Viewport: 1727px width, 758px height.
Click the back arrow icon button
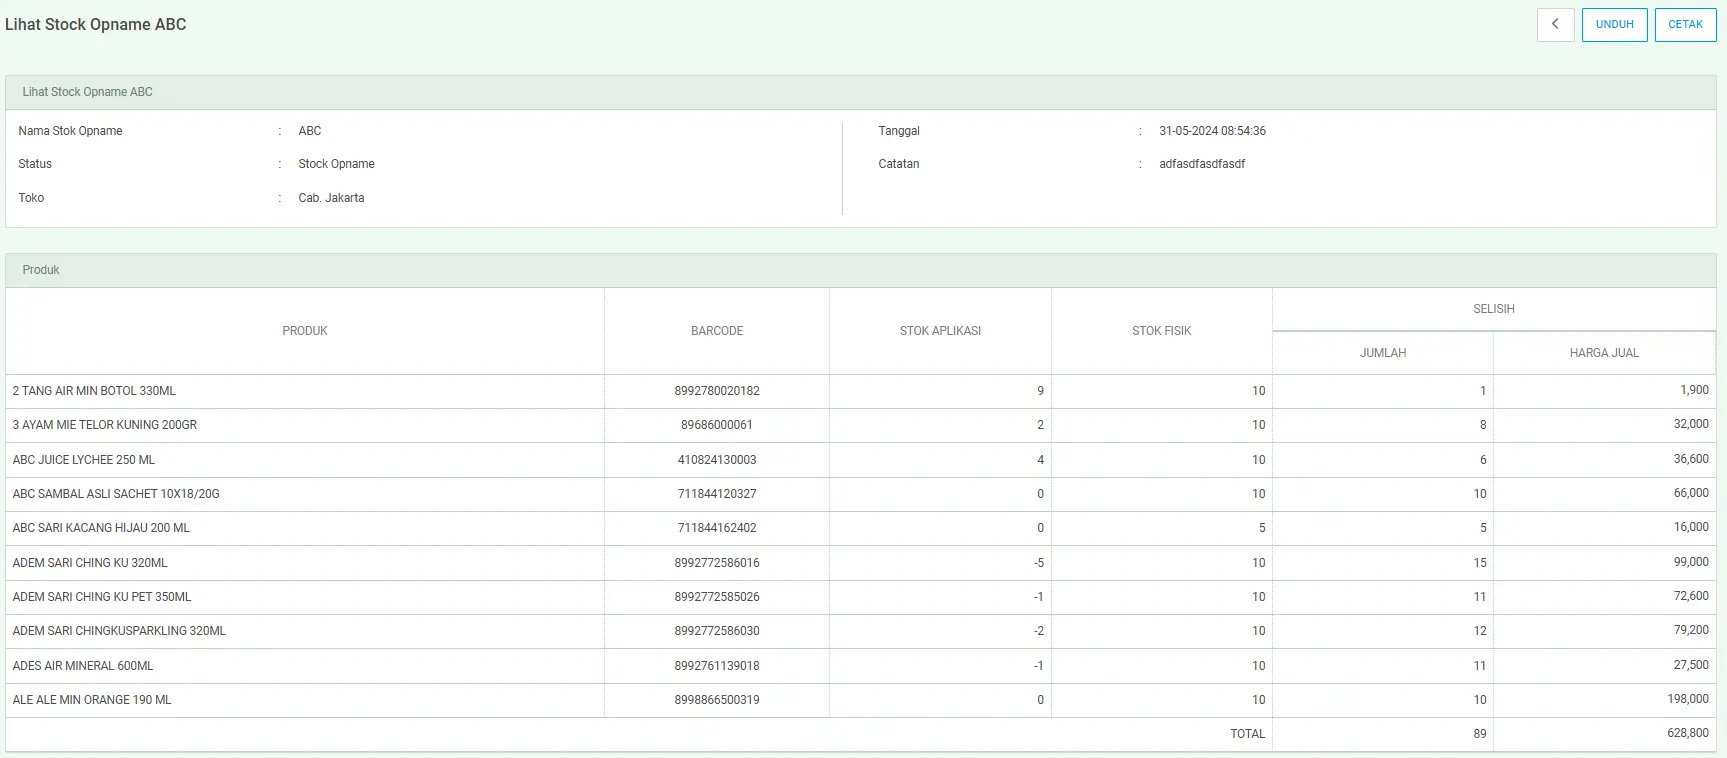[x=1555, y=24]
